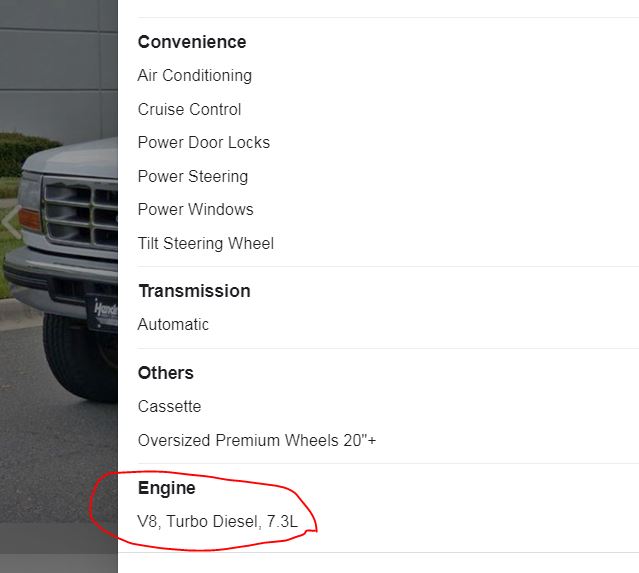Click the Automatic transmission value
639x573 pixels.
174,324
